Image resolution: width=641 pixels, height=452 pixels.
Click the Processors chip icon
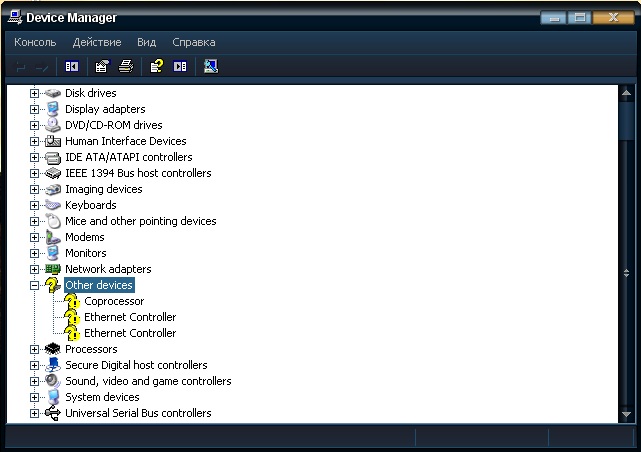point(53,349)
